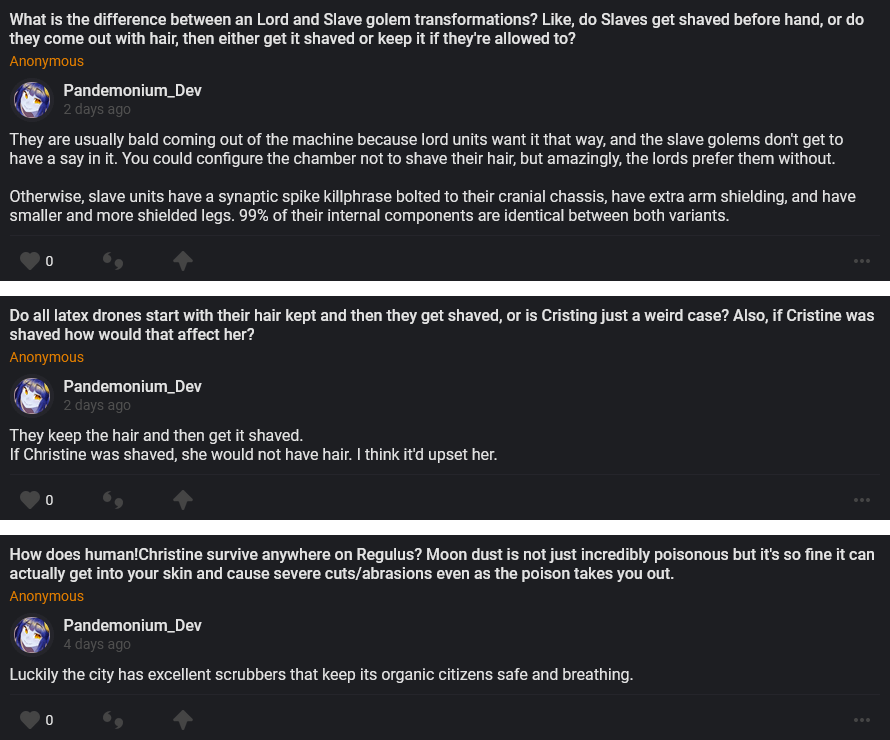The image size is (890, 740).
Task: Open more options on latex drones answer
Action: point(862,499)
